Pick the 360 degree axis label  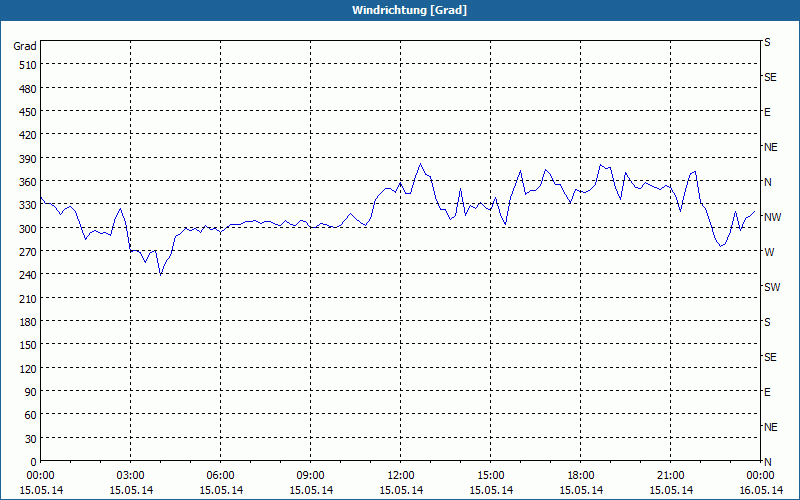click(x=28, y=182)
